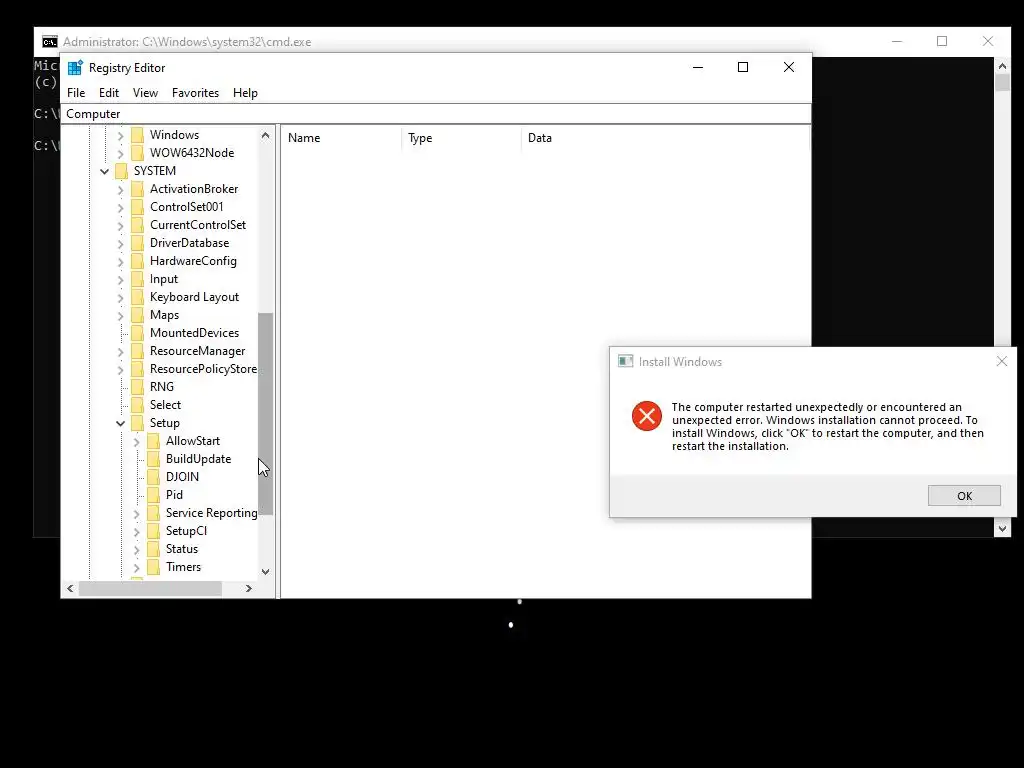Expand the Service Reporting key
The height and width of the screenshot is (768, 1024).
point(136,513)
